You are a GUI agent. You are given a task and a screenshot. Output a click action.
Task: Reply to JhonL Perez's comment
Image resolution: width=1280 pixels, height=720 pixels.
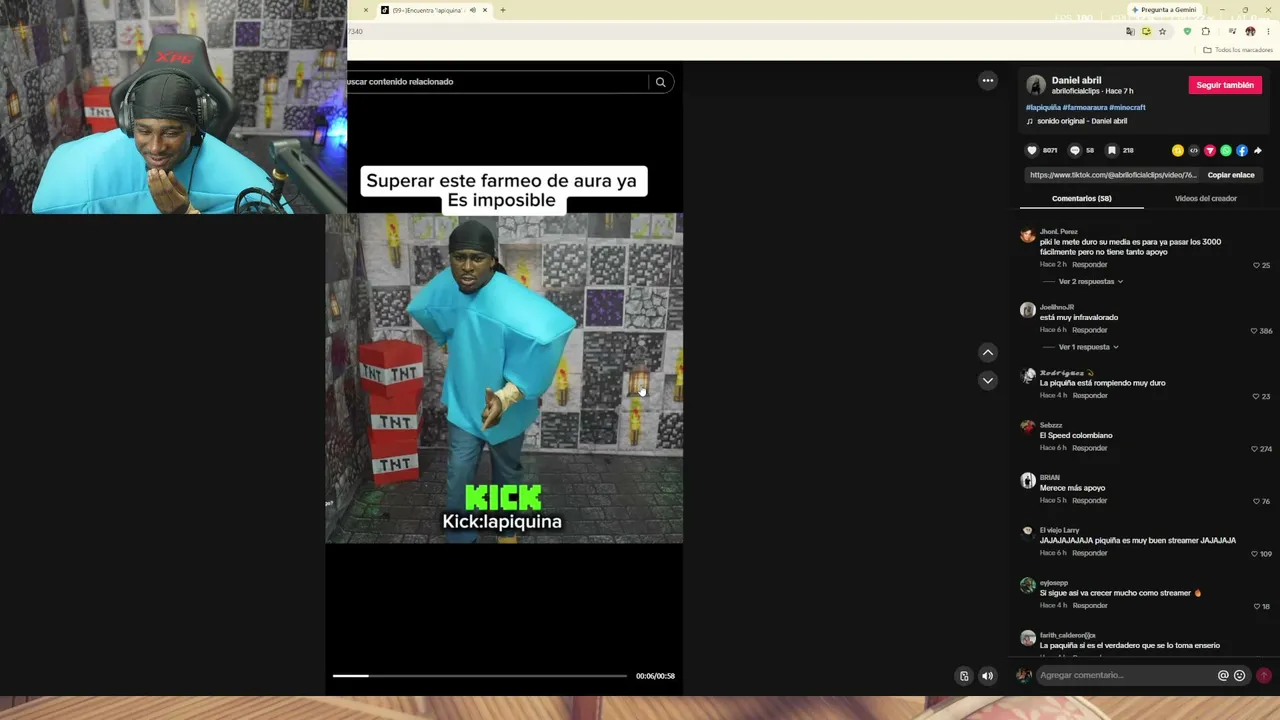pyautogui.click(x=1090, y=265)
